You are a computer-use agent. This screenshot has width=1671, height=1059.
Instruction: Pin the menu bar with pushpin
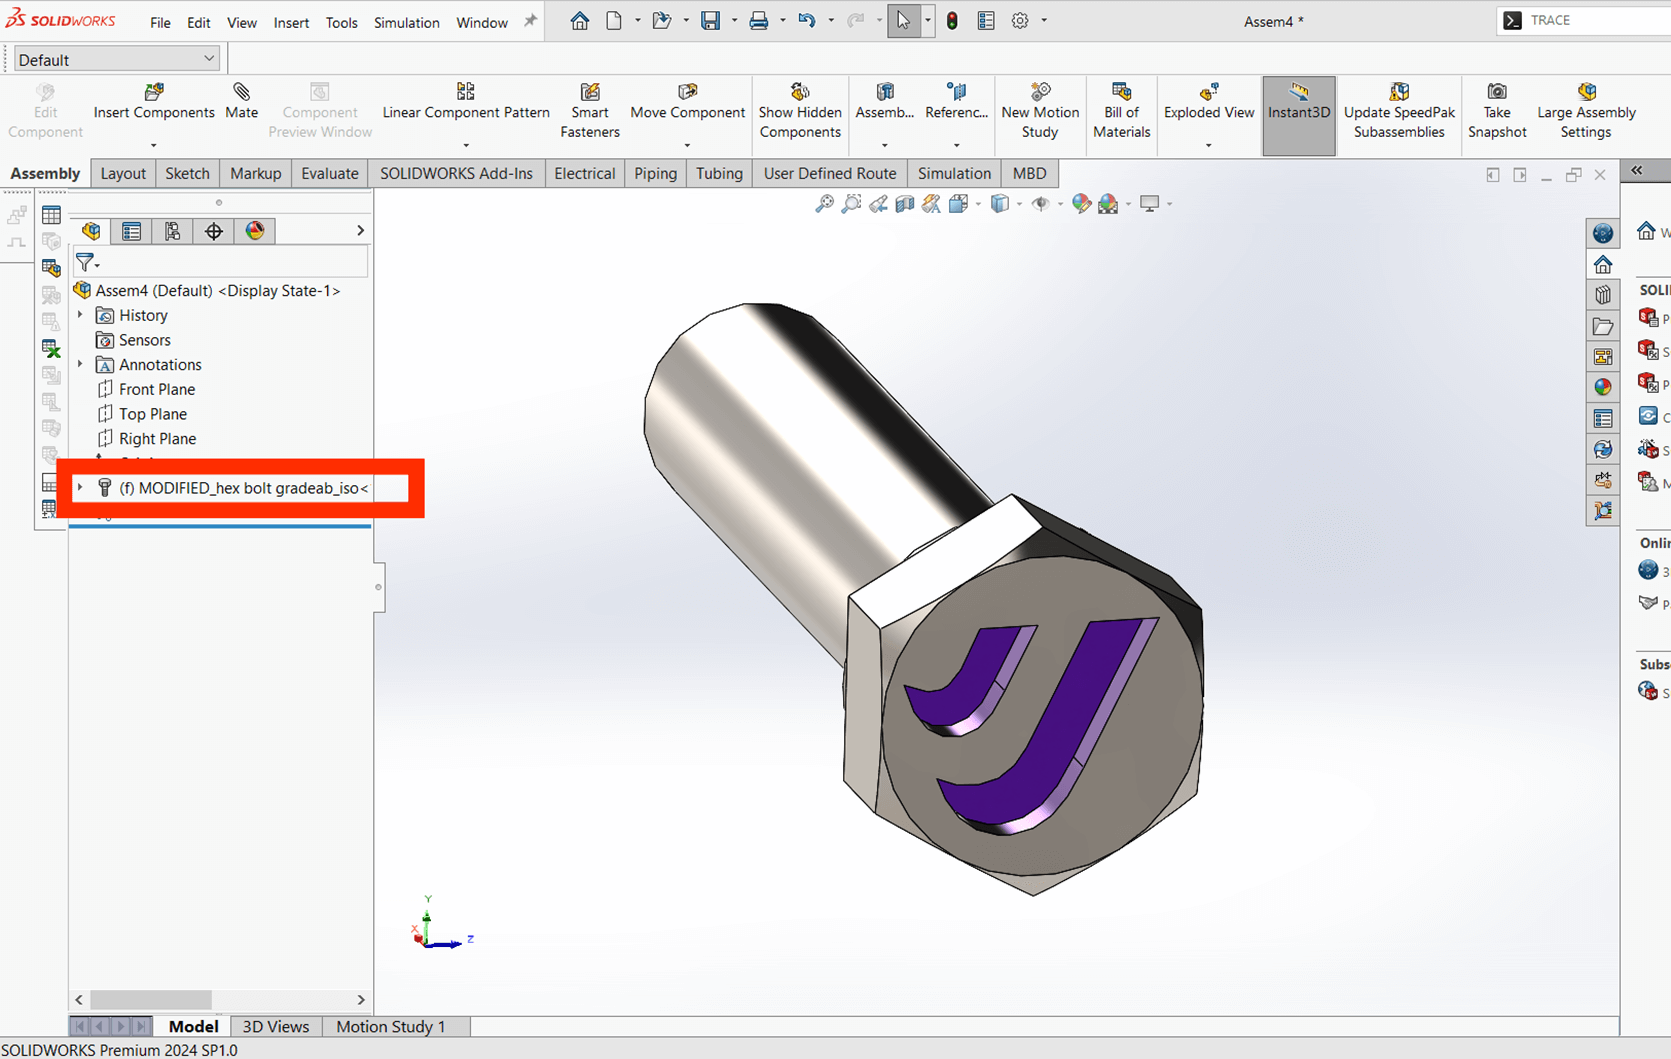pos(530,21)
